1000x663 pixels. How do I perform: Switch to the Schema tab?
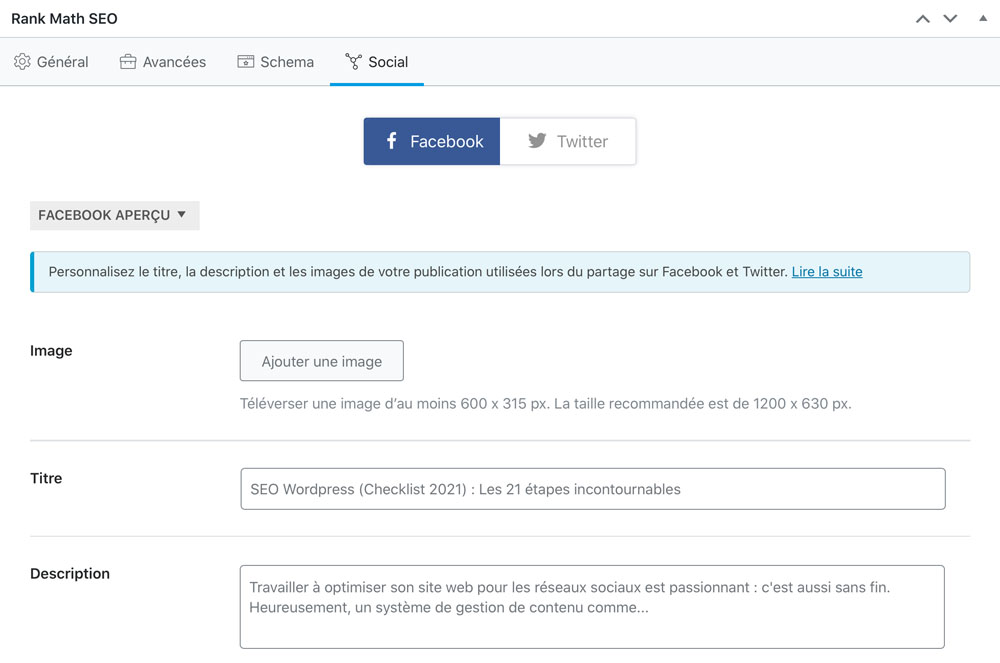(276, 62)
